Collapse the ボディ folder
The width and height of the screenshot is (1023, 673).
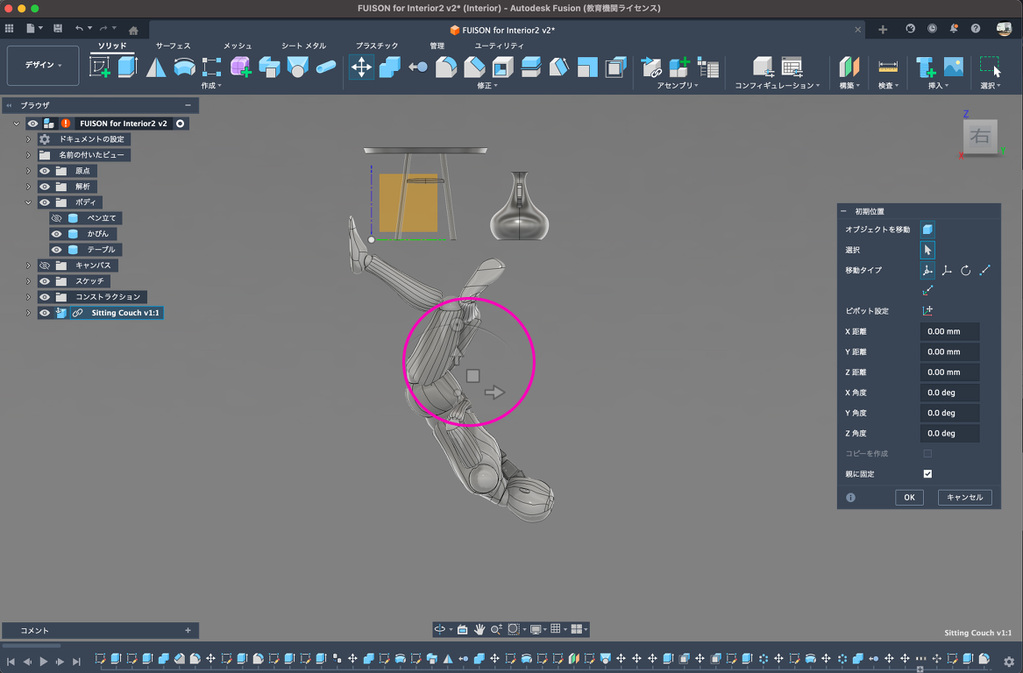pos(29,202)
